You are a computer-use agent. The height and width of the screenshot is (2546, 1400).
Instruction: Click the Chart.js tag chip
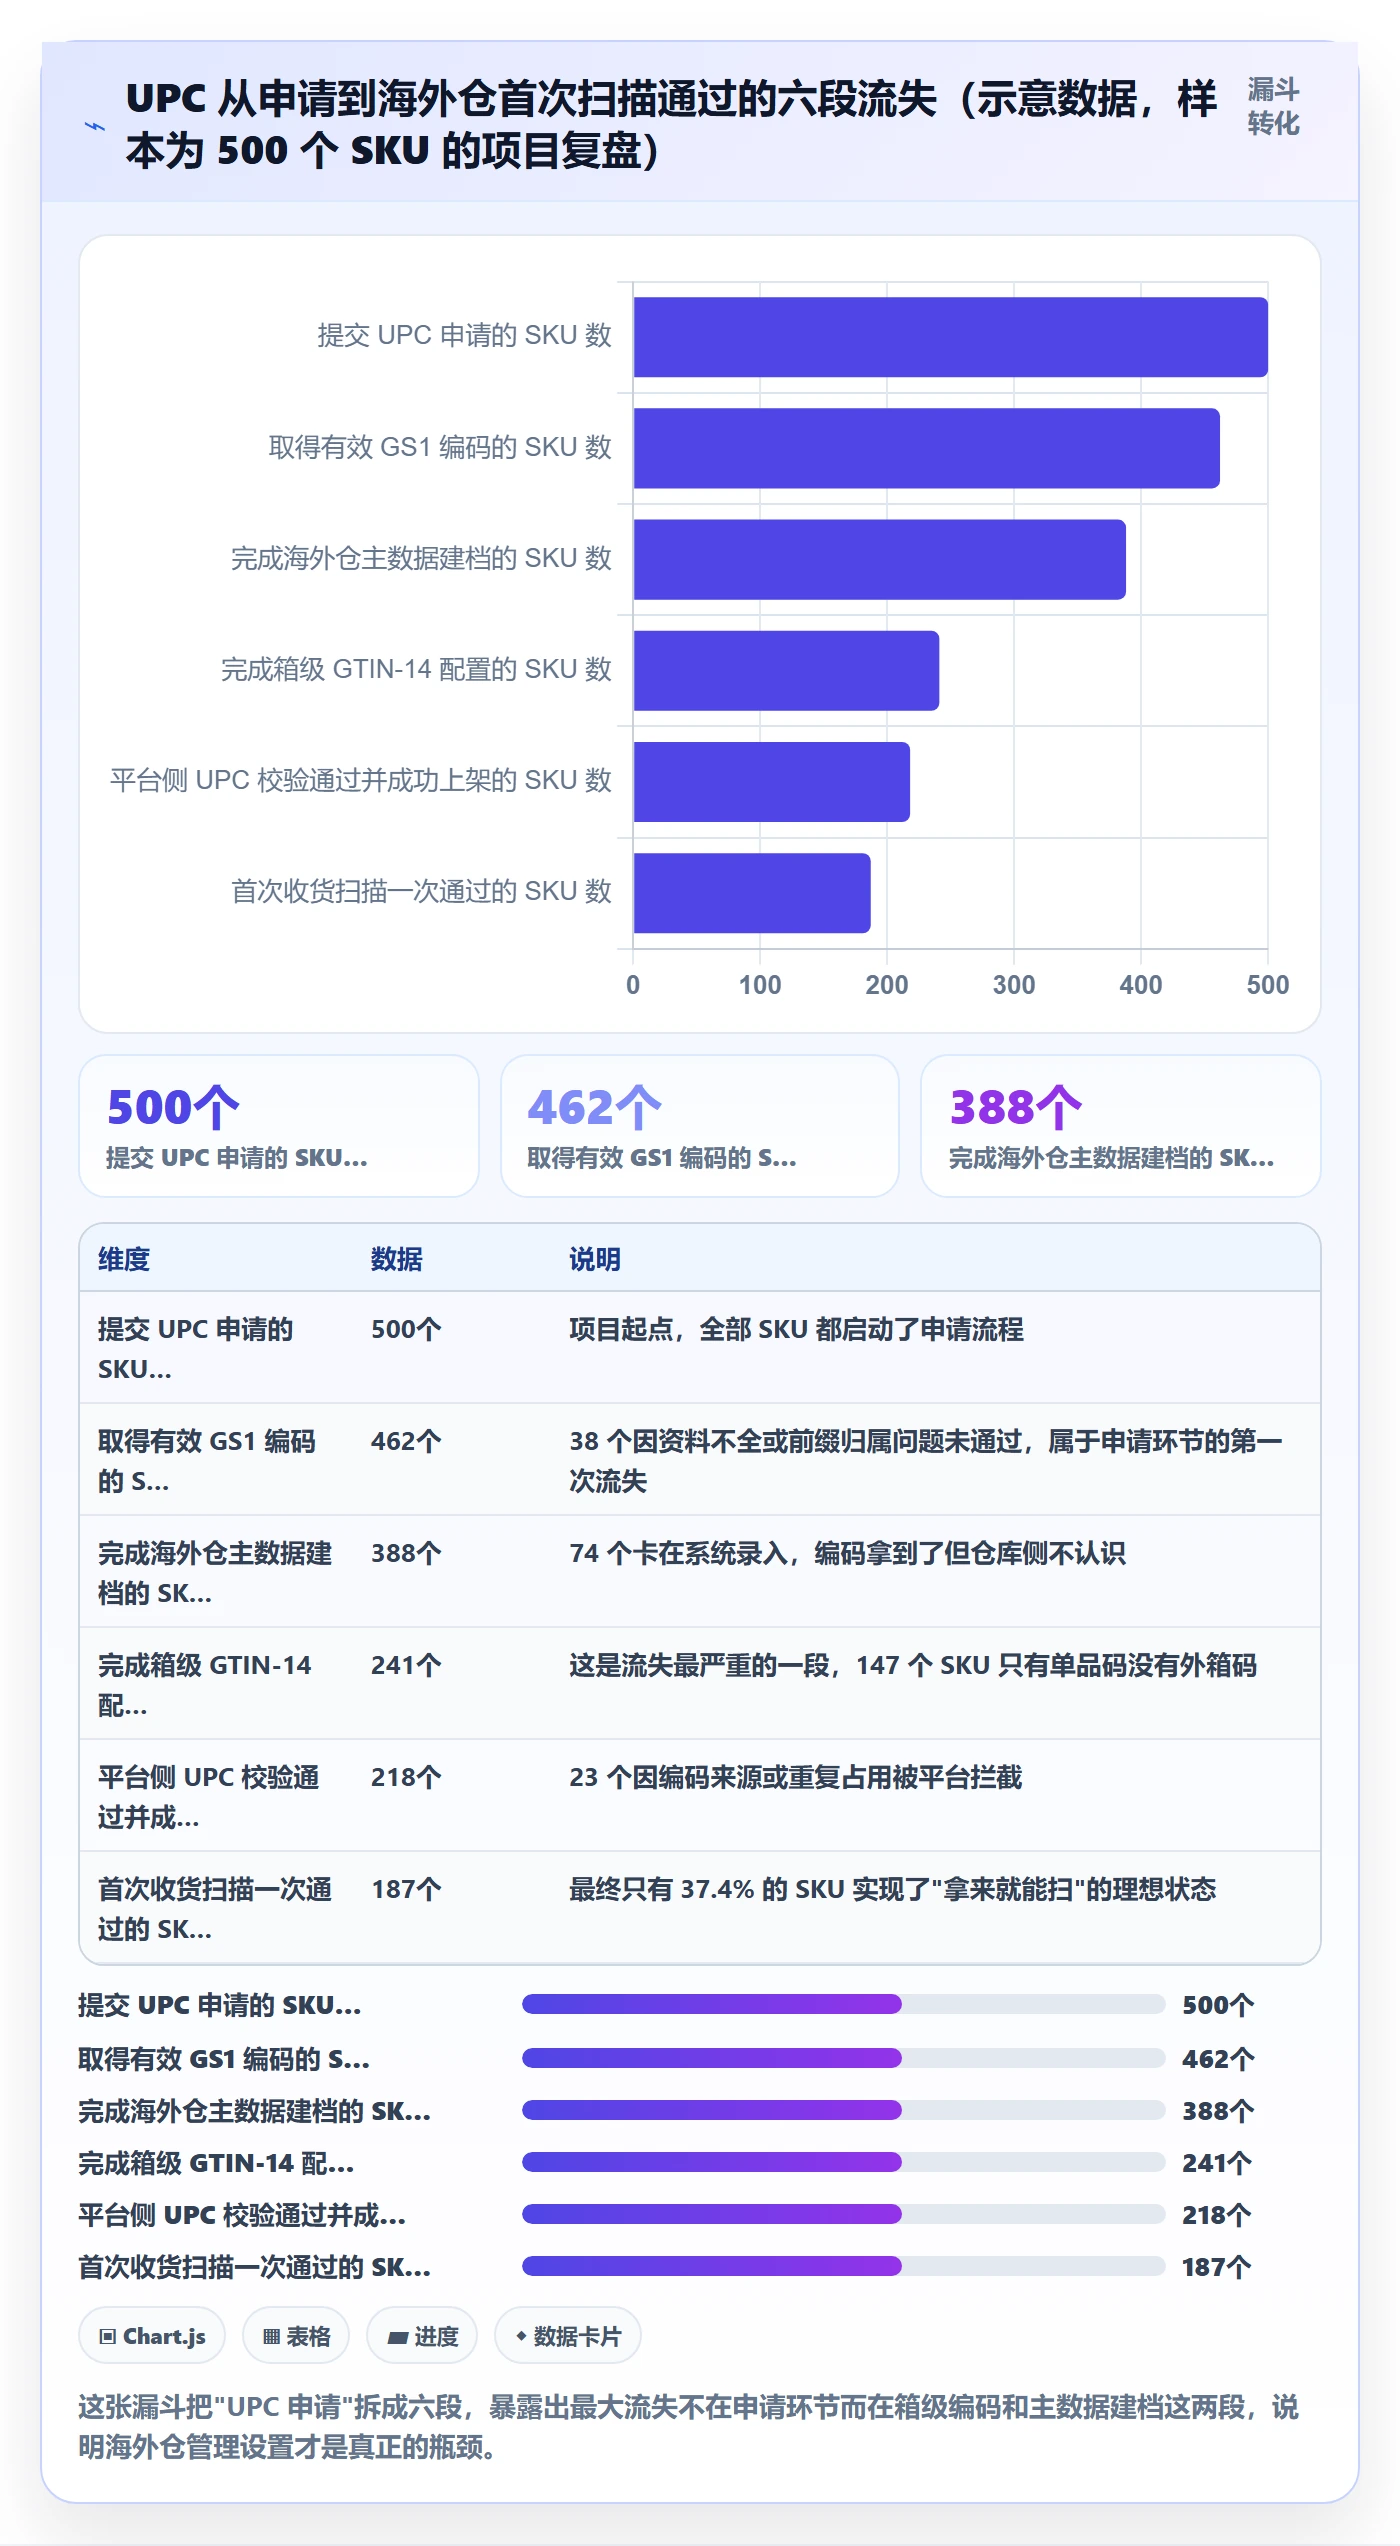coord(152,2336)
